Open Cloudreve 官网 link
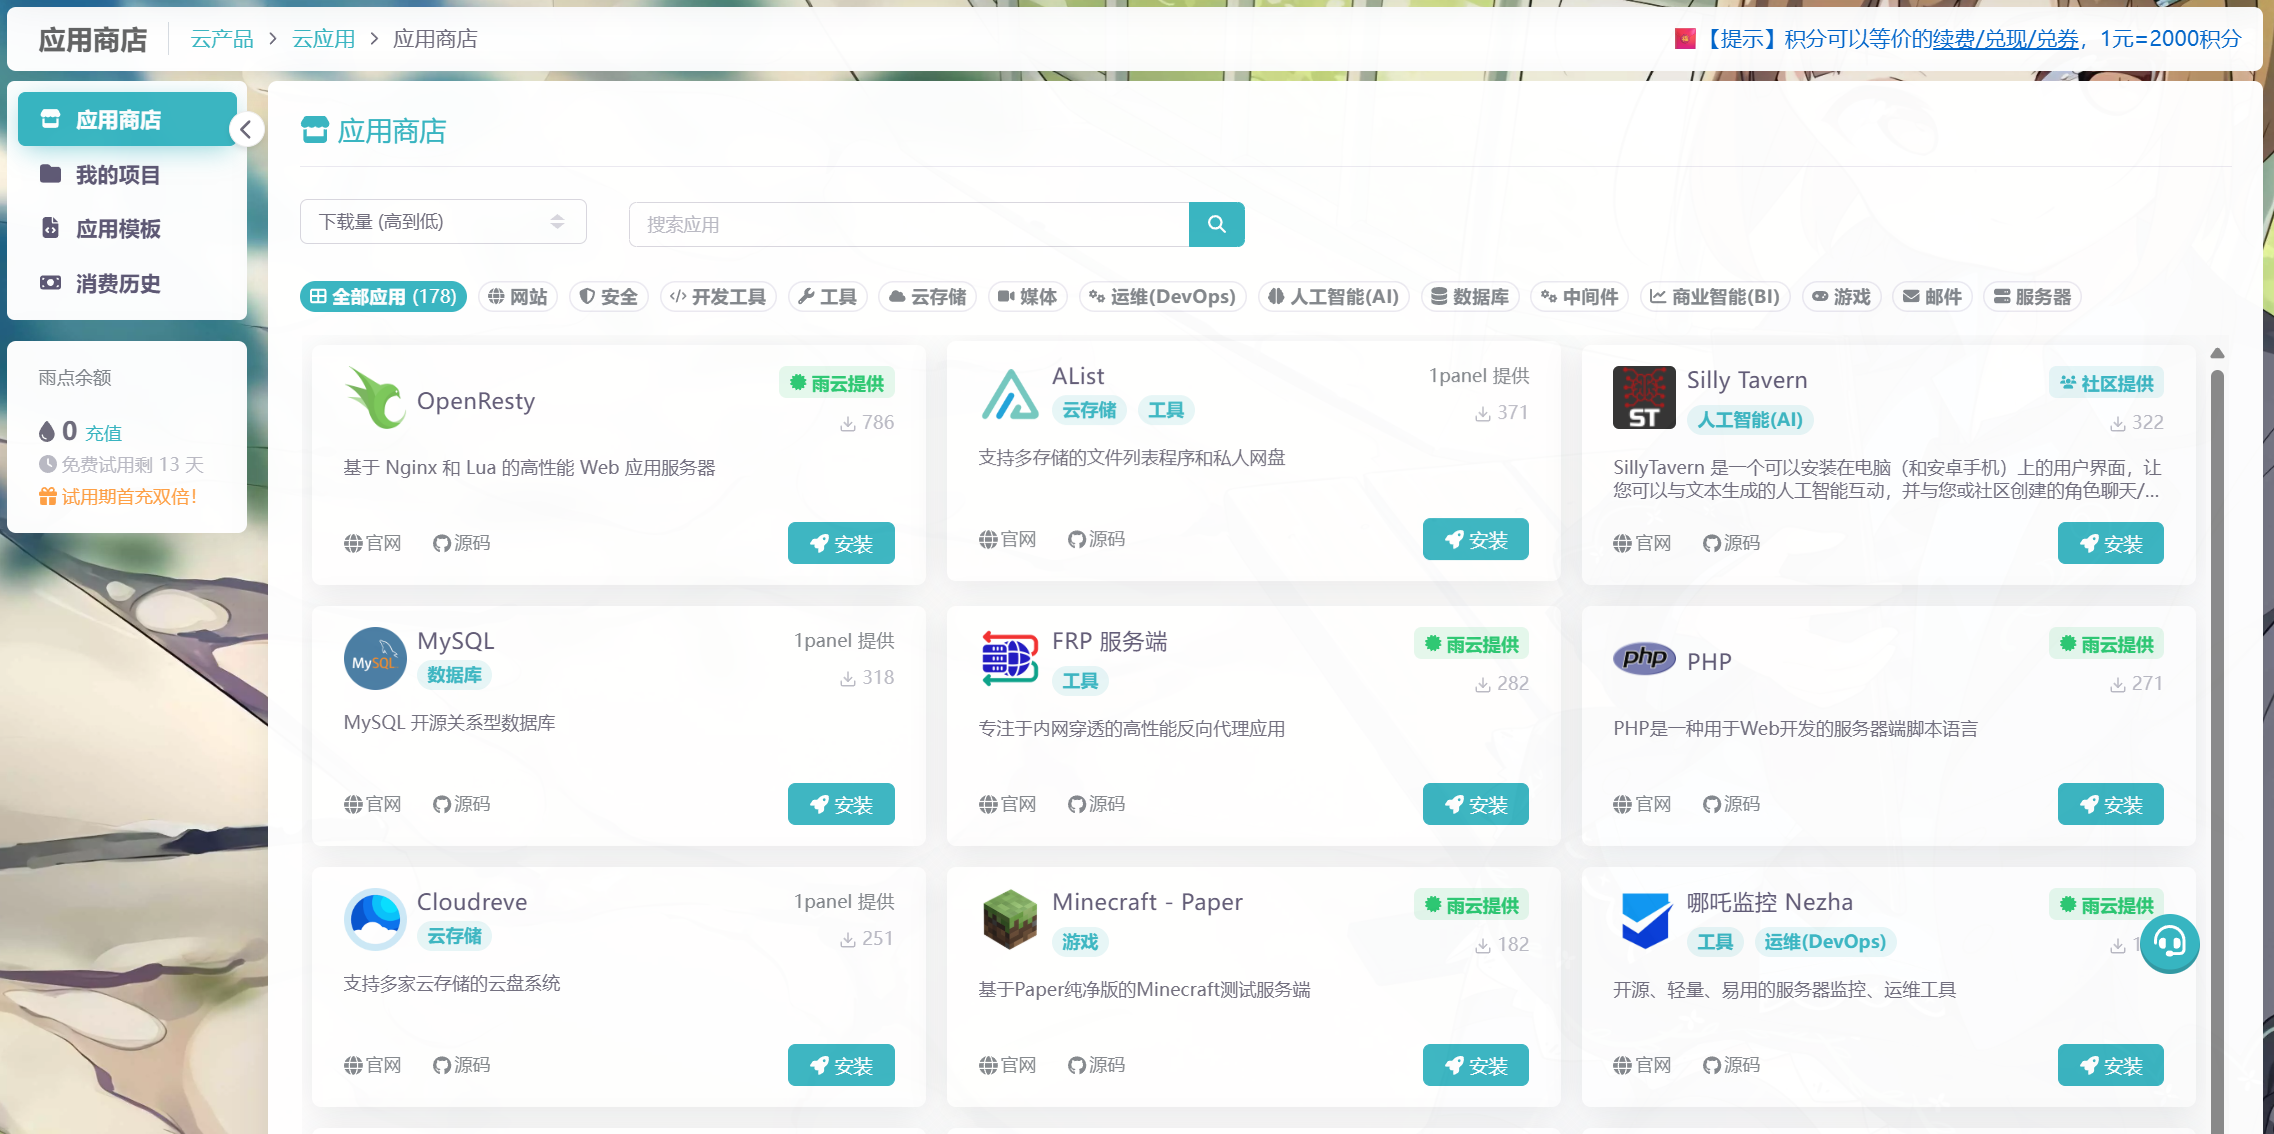 [x=373, y=1065]
